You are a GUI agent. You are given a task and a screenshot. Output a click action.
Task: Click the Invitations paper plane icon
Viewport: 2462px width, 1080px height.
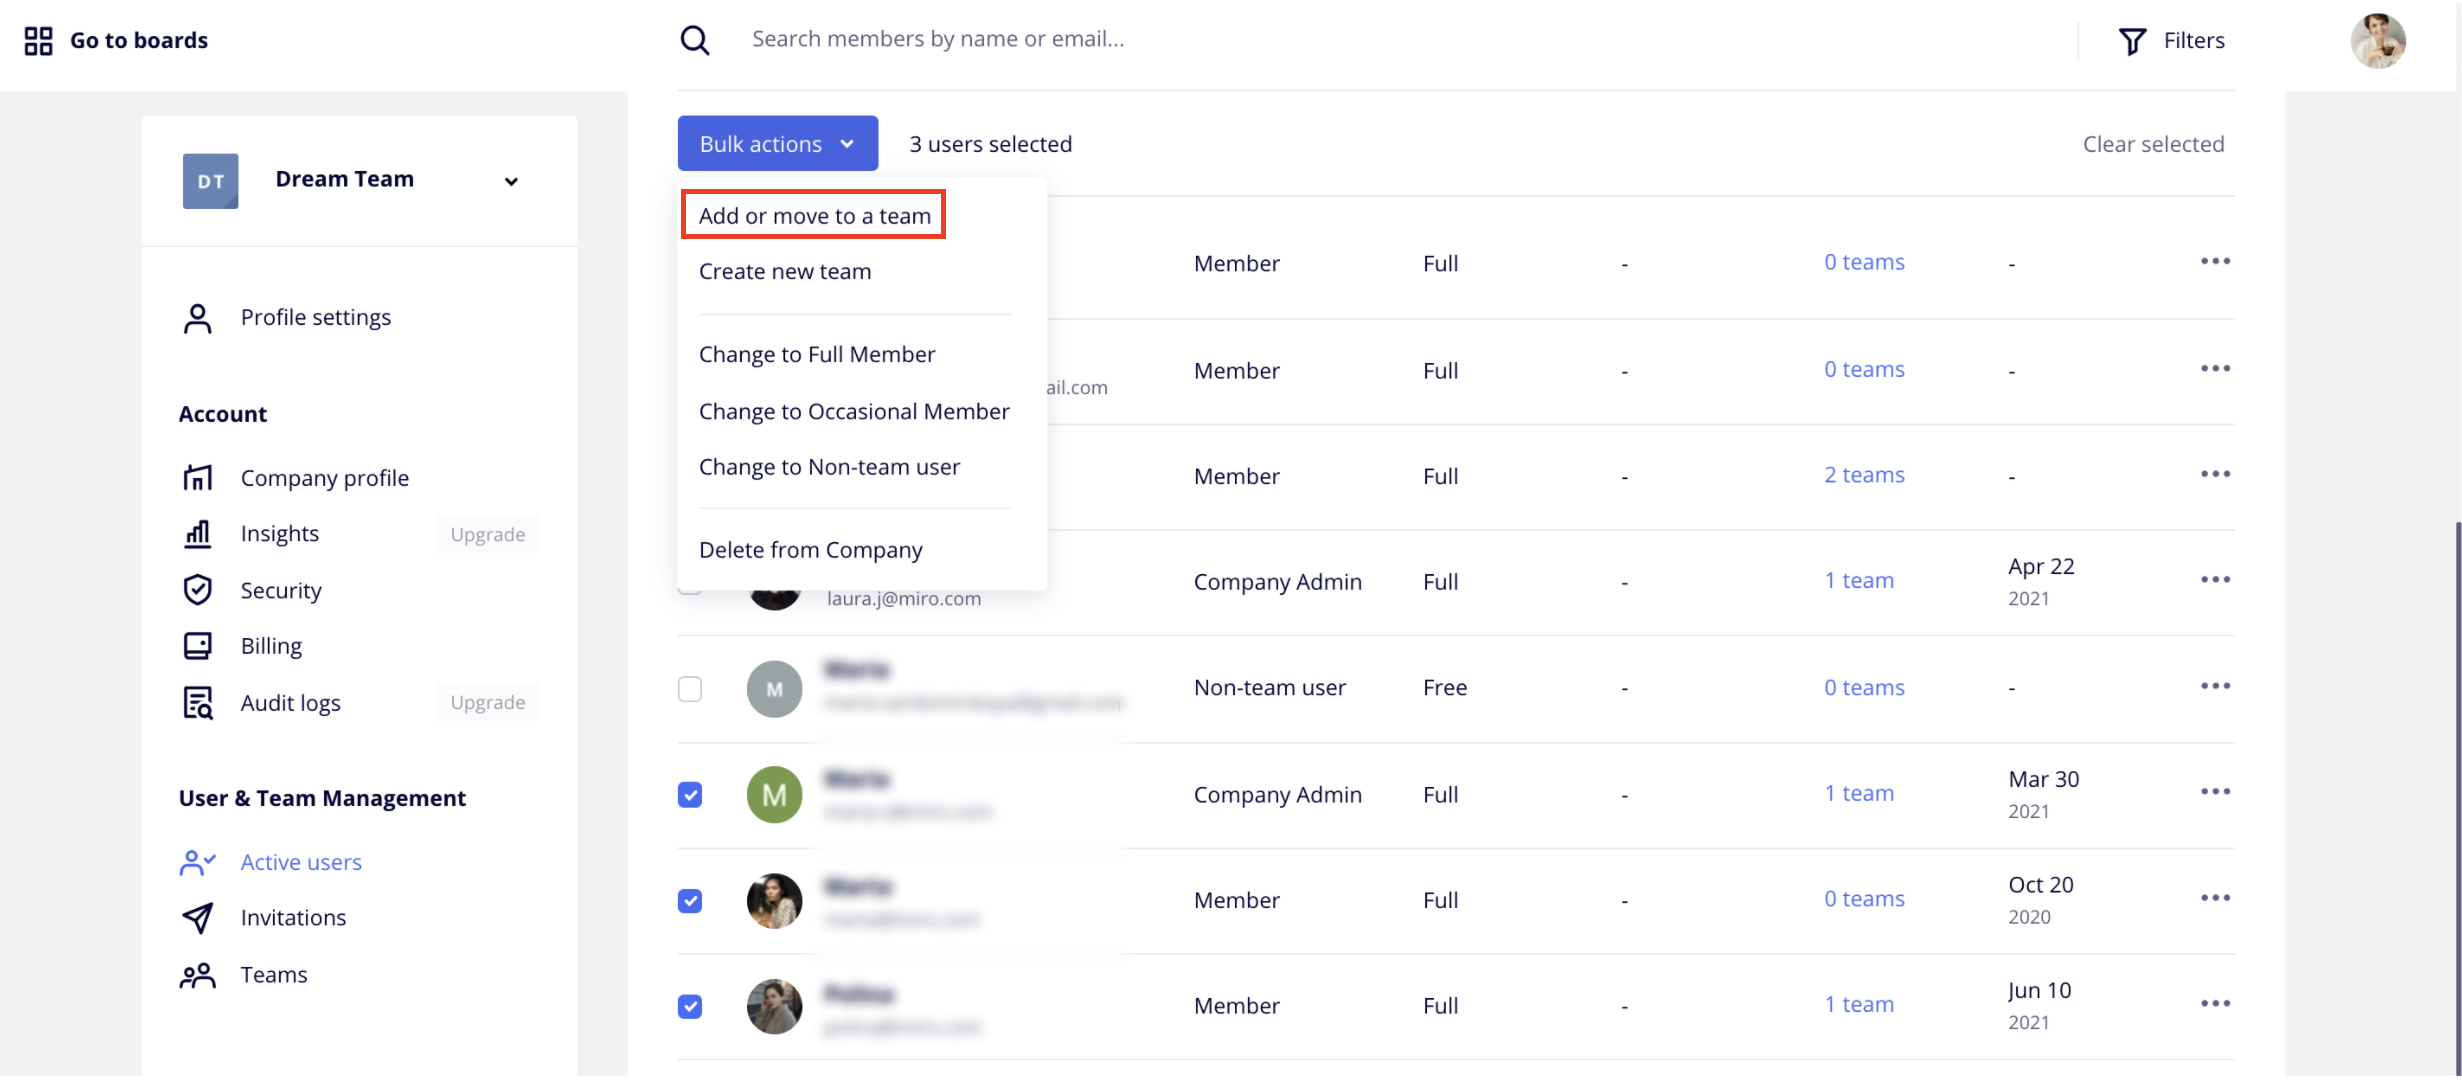(198, 918)
